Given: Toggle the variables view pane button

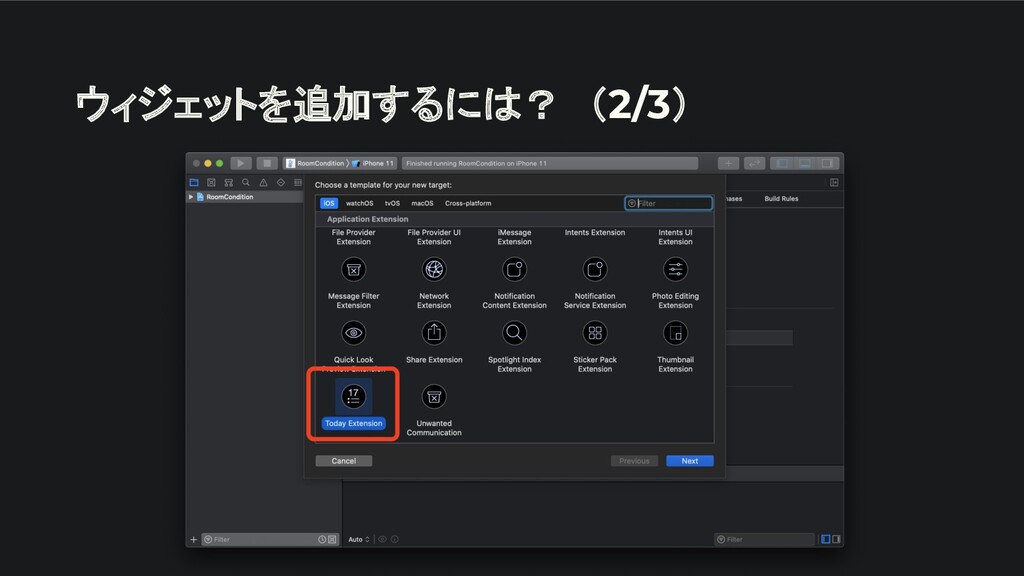Looking at the screenshot, I should tap(825, 539).
